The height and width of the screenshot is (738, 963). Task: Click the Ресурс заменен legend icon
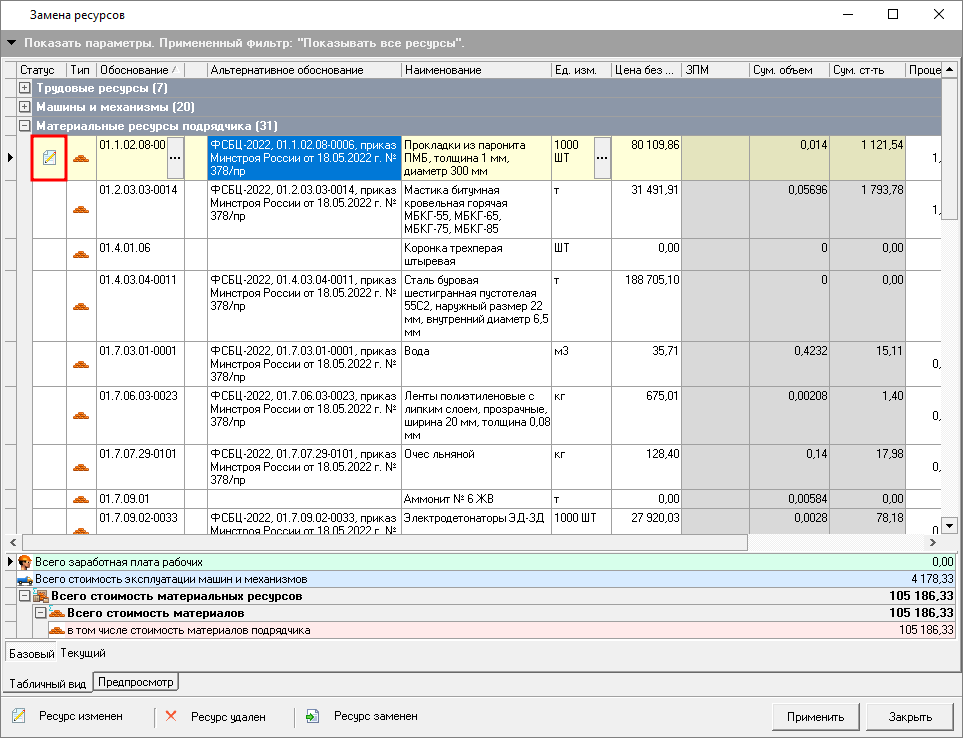click(313, 716)
